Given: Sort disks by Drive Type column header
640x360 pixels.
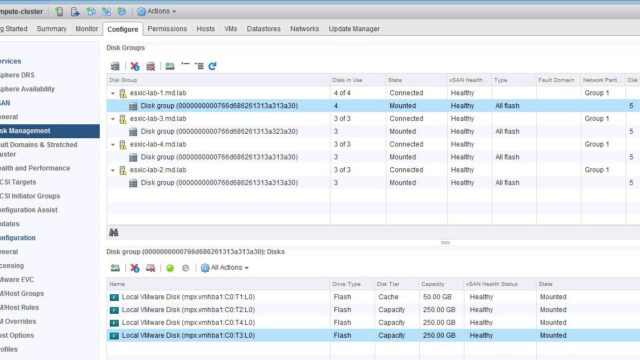Looking at the screenshot, I should [352, 284].
